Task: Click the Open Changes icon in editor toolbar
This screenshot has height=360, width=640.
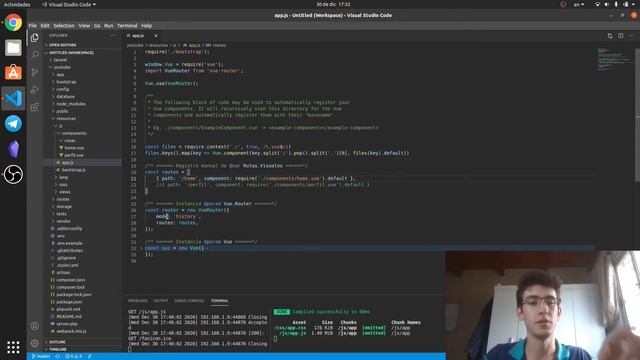Action: click(x=610, y=36)
